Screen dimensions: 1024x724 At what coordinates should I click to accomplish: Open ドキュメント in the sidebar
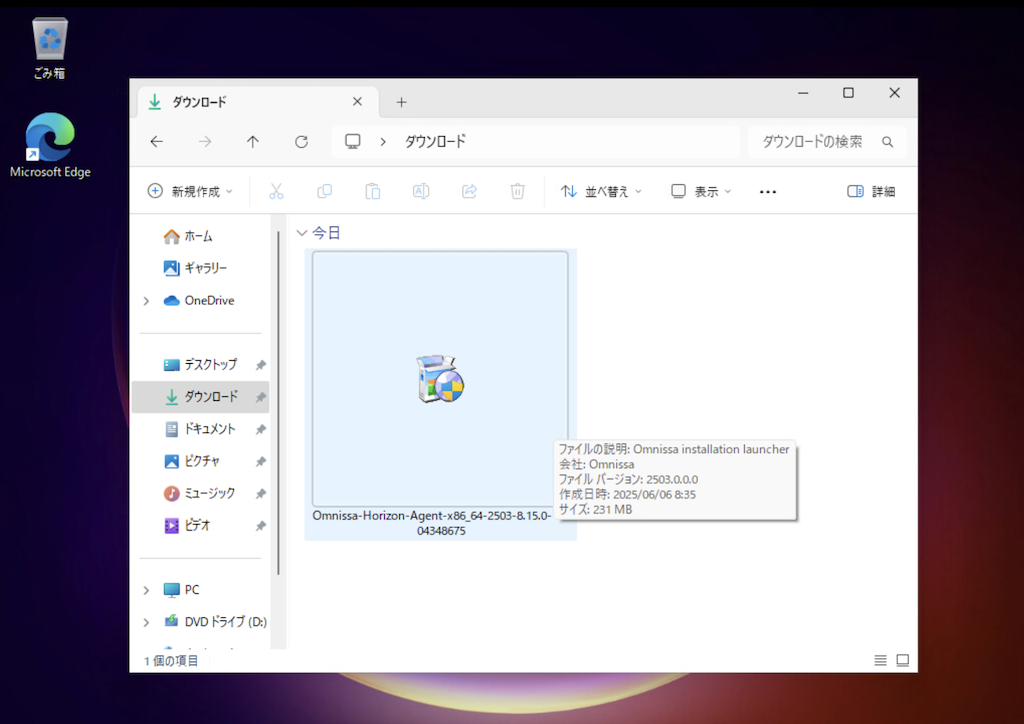200,429
